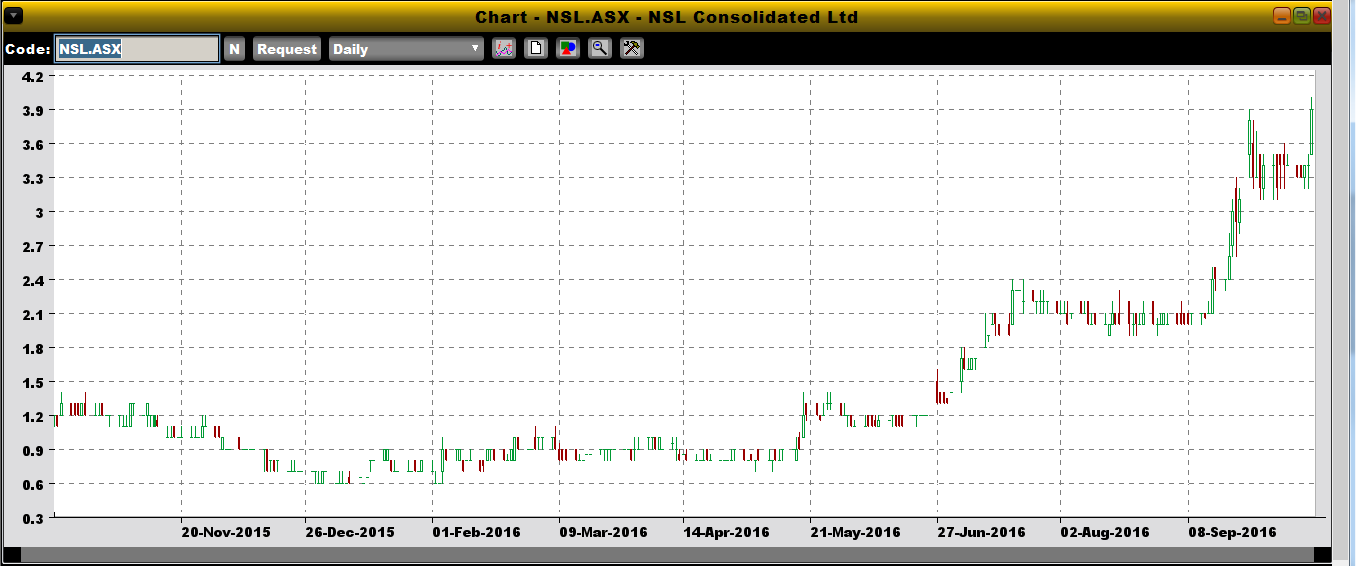Minimize the chart window with orange button
The width and height of the screenshot is (1356, 566).
[x=1282, y=16]
